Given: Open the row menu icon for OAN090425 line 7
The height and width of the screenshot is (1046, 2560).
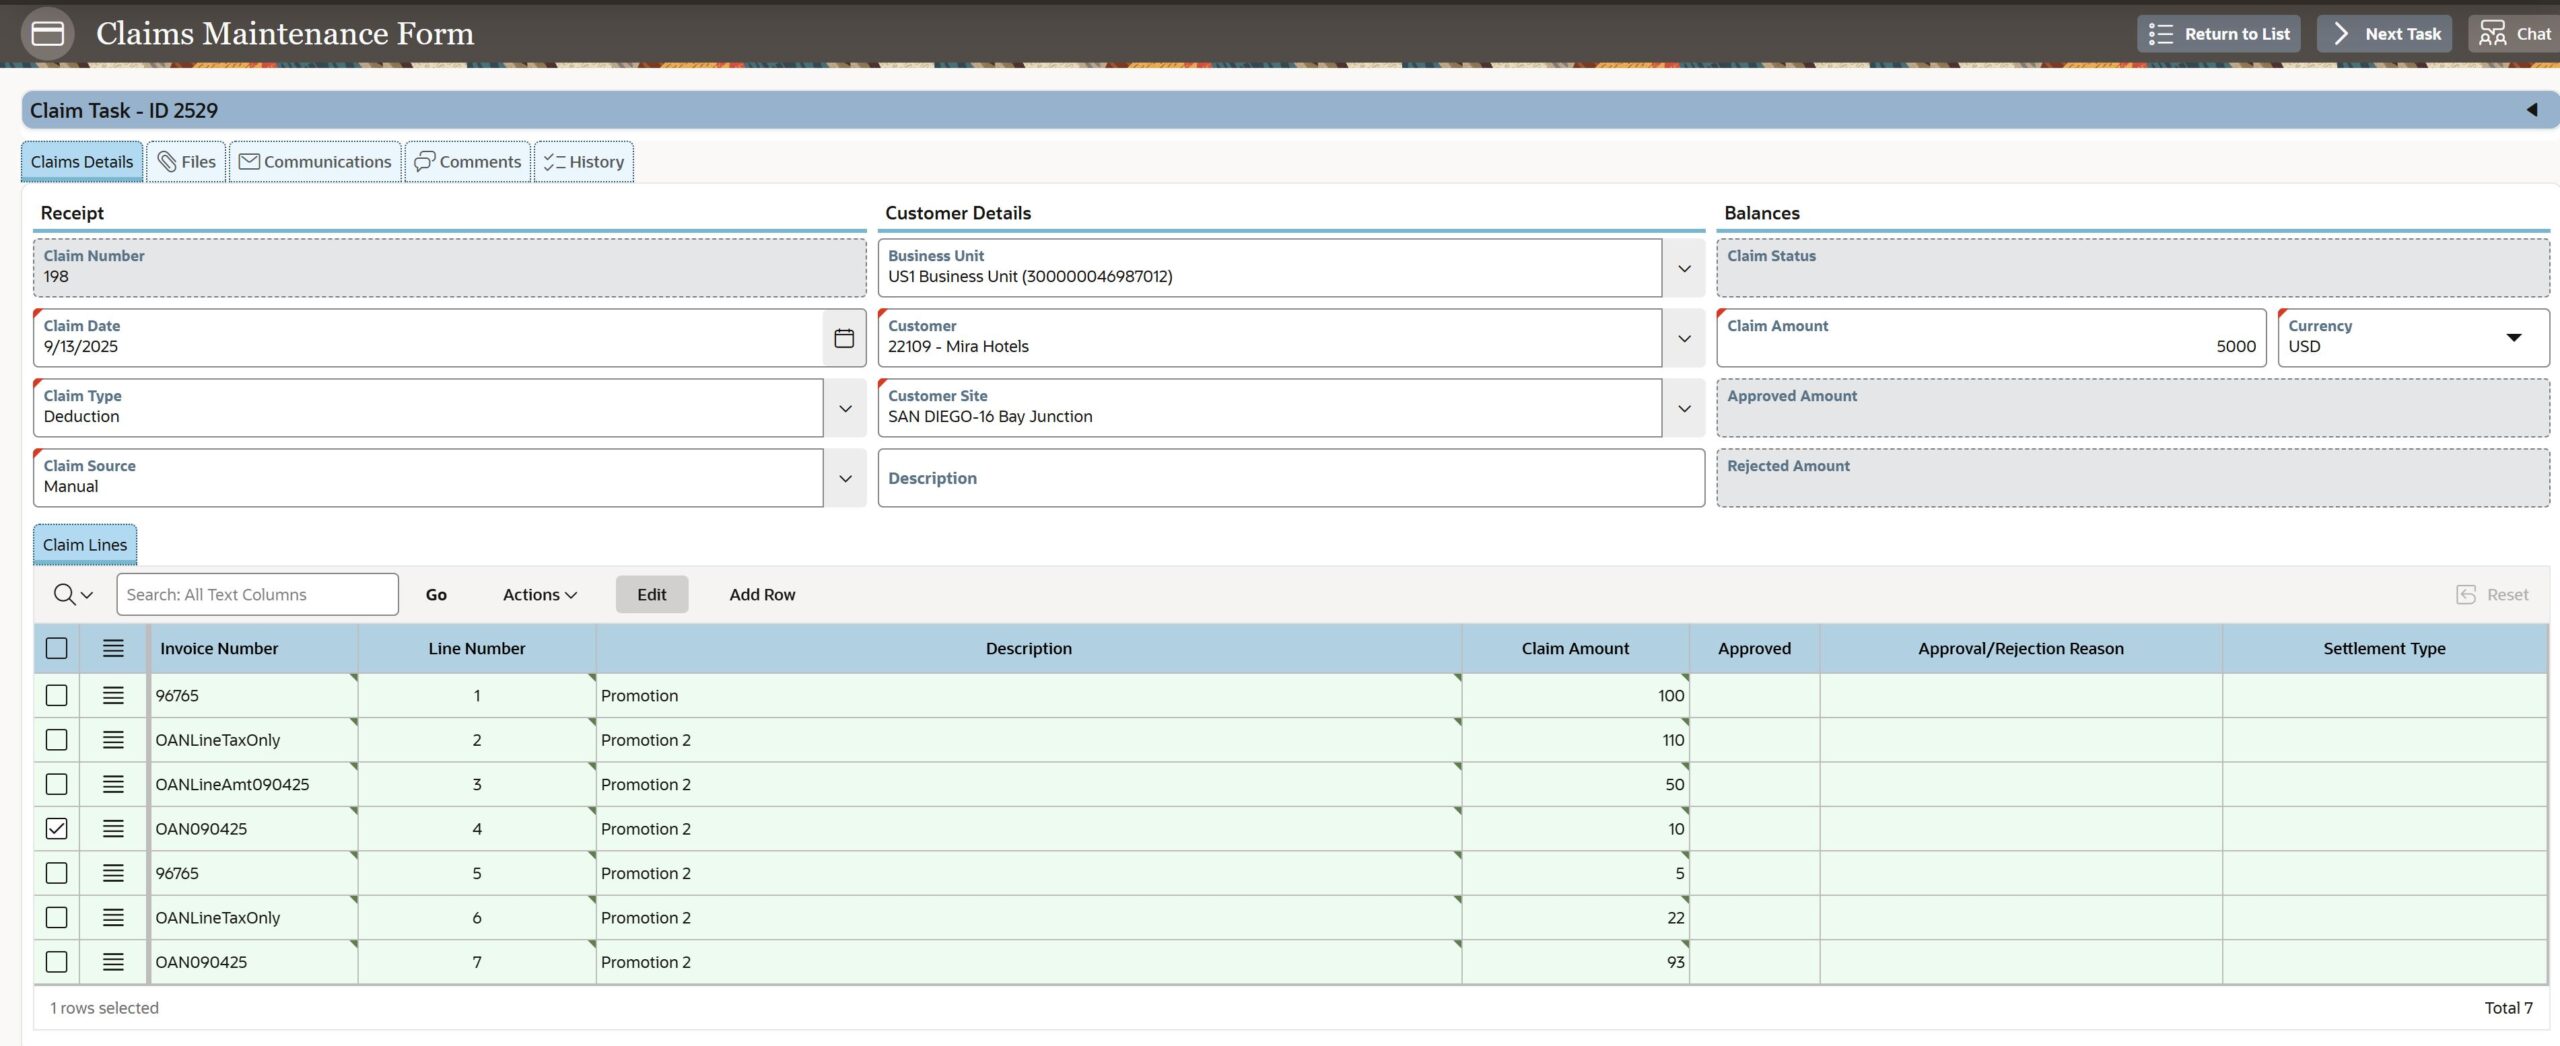Looking at the screenshot, I should point(113,962).
